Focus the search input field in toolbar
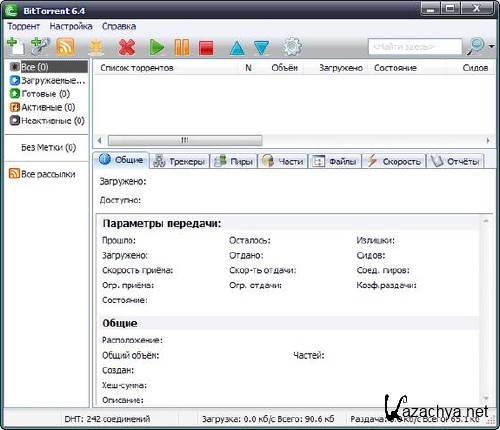Image resolution: width=500 pixels, height=430 pixels. coord(415,47)
